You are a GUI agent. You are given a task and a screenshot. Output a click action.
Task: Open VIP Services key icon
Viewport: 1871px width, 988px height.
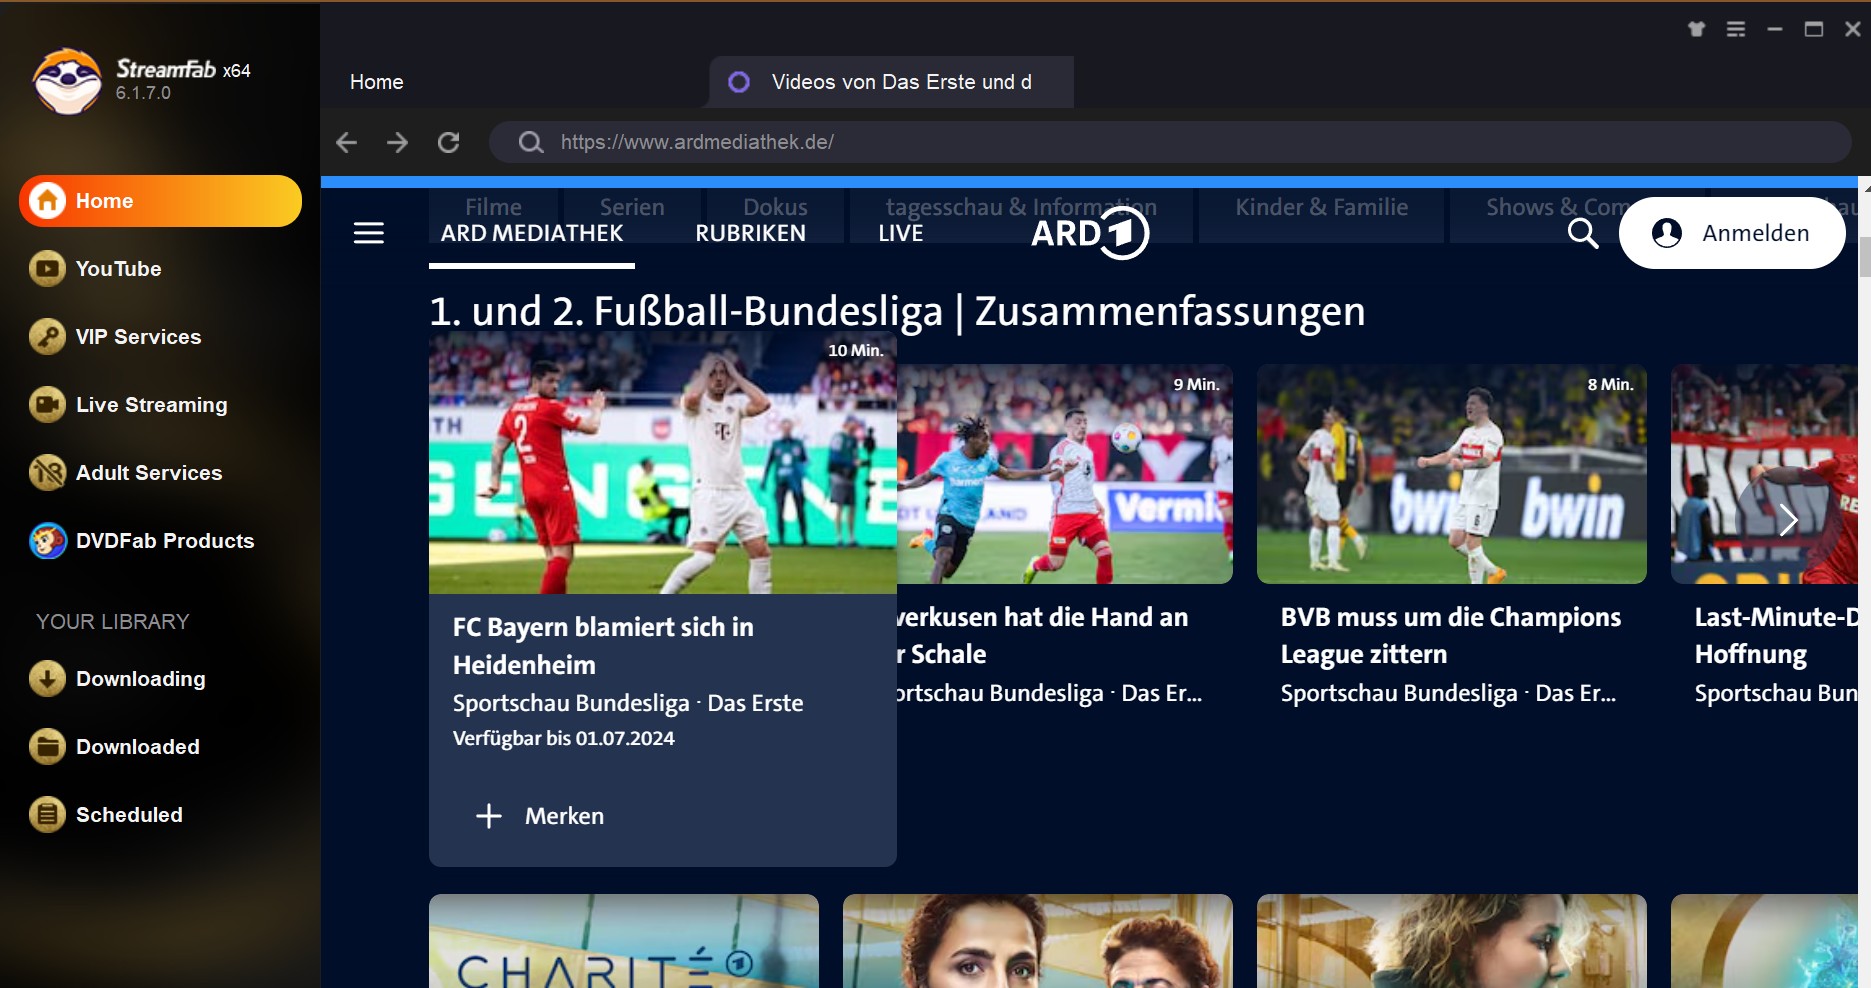coord(47,337)
